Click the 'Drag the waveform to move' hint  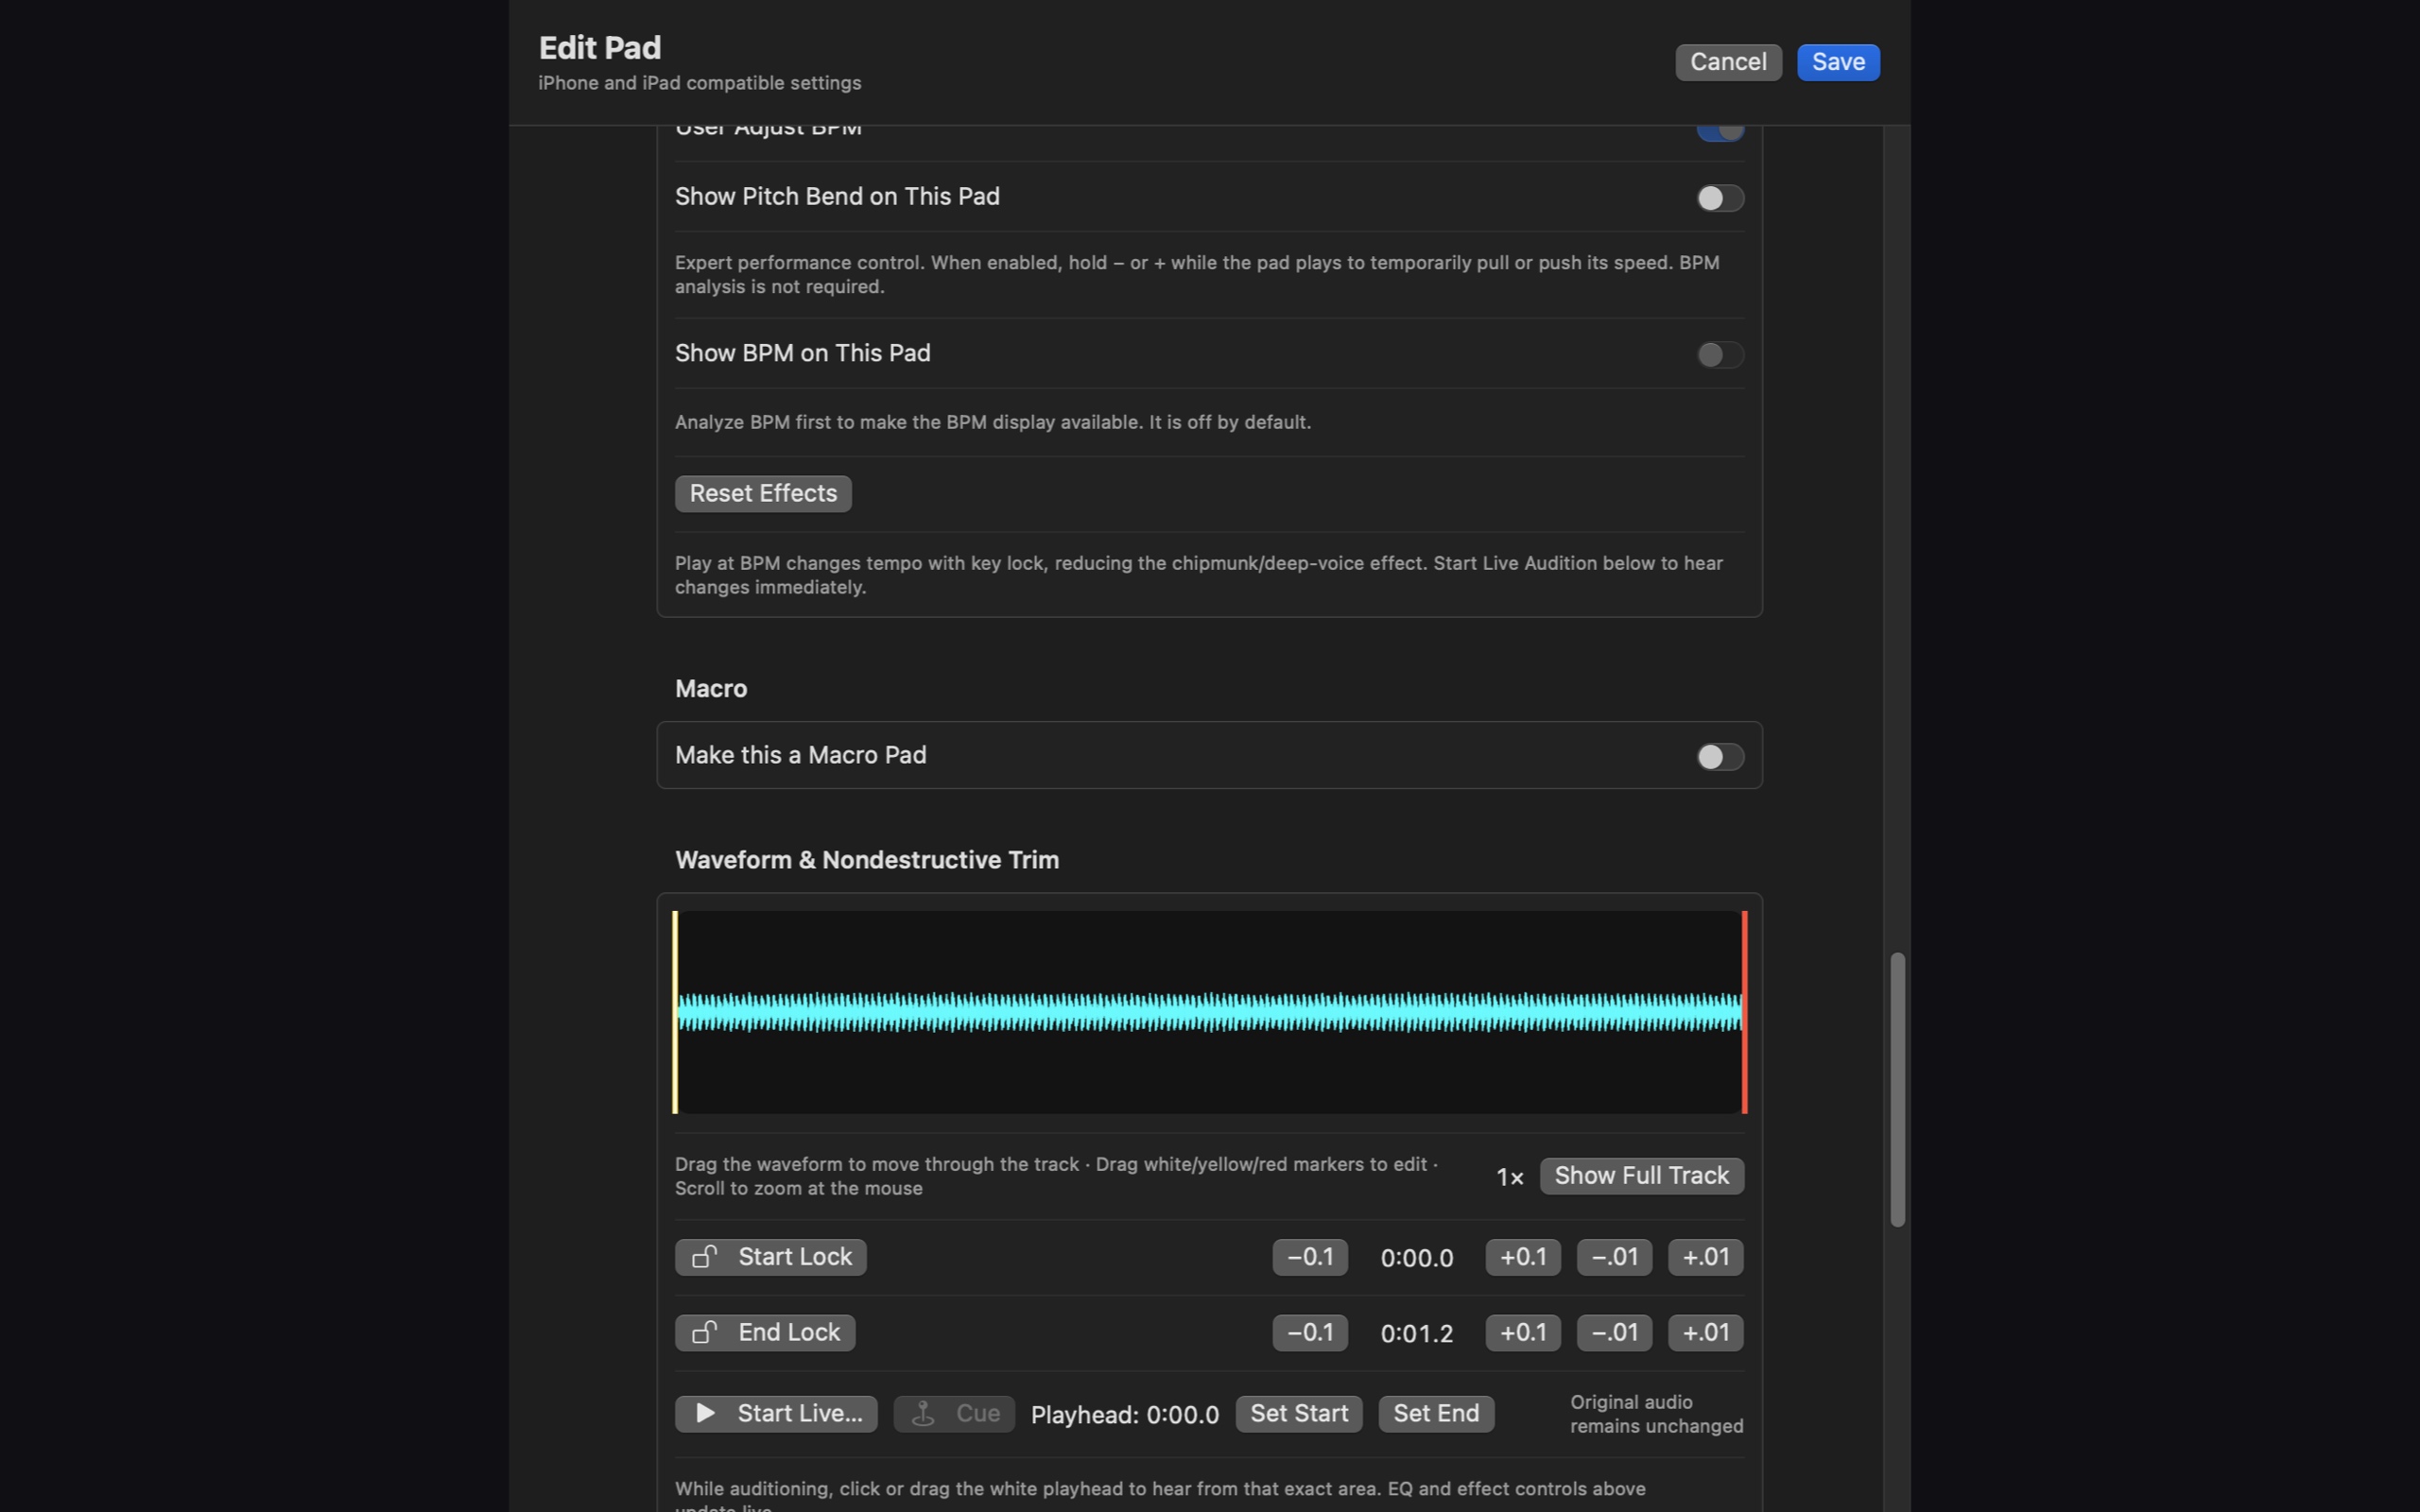click(x=1056, y=1176)
